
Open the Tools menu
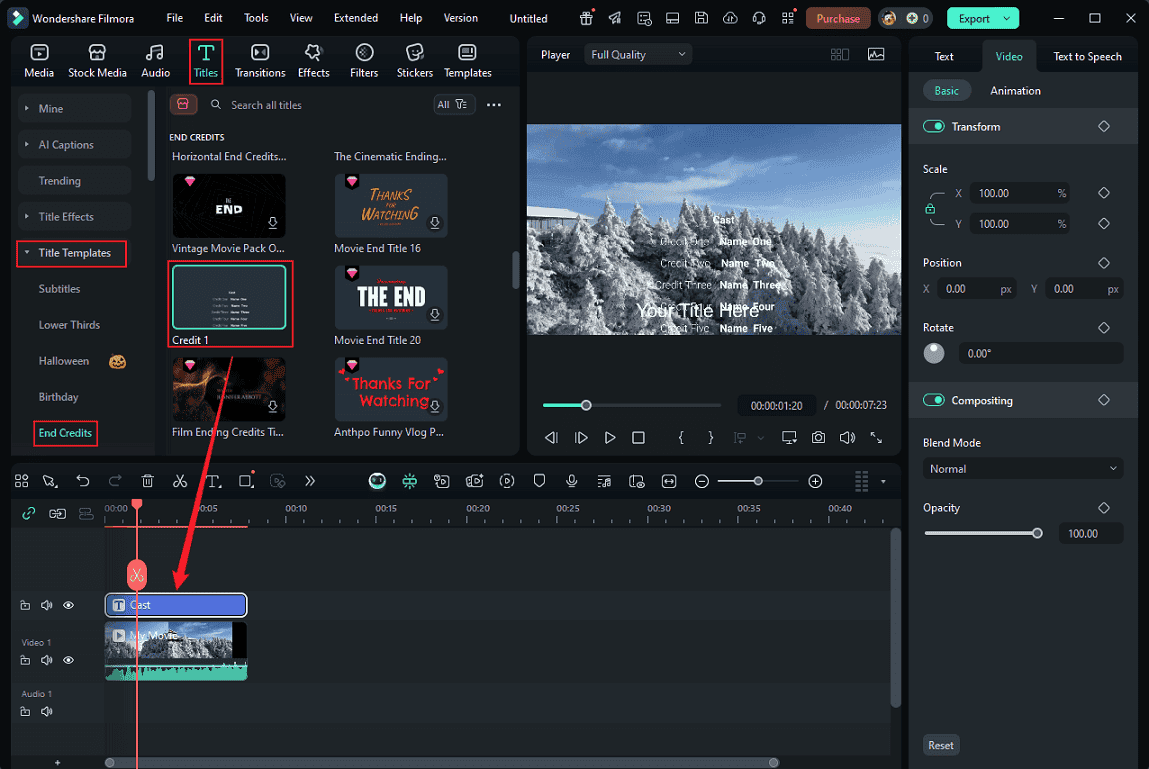point(256,17)
